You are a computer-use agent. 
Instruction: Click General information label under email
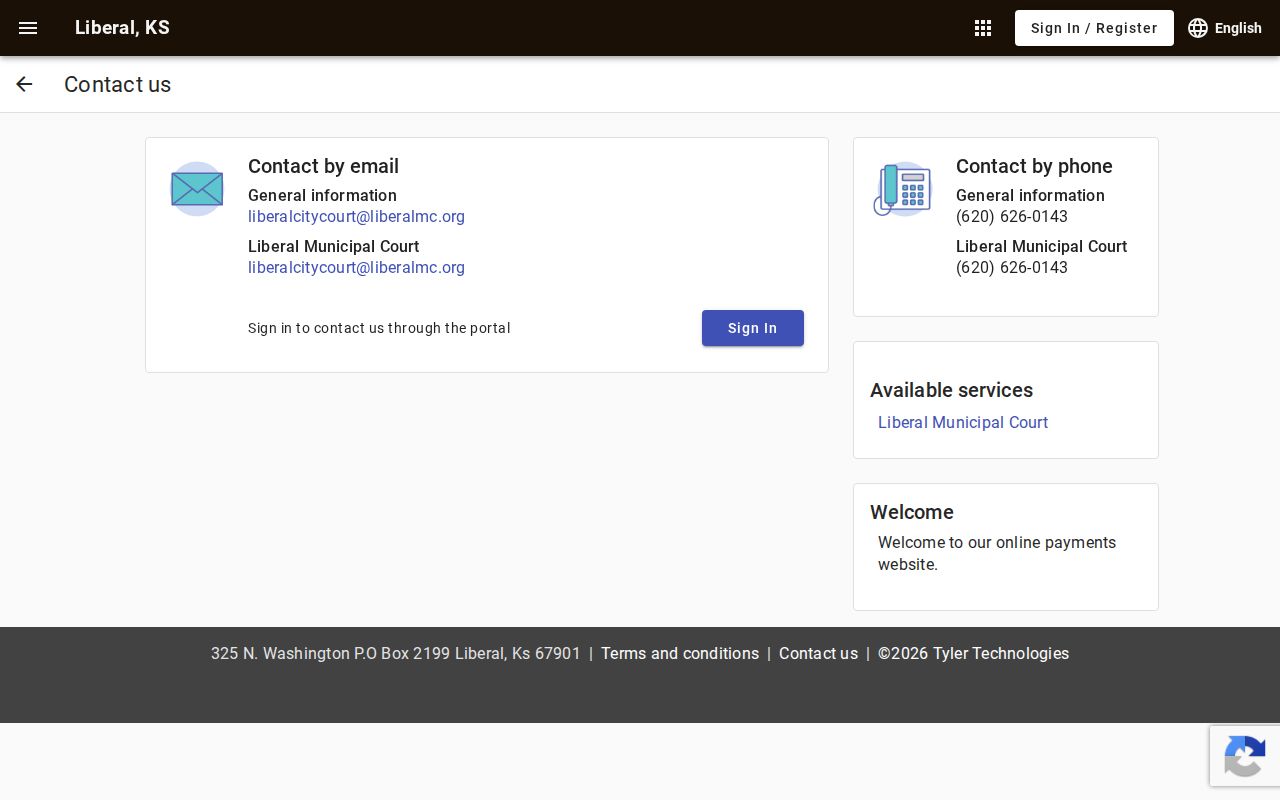pyautogui.click(x=322, y=196)
